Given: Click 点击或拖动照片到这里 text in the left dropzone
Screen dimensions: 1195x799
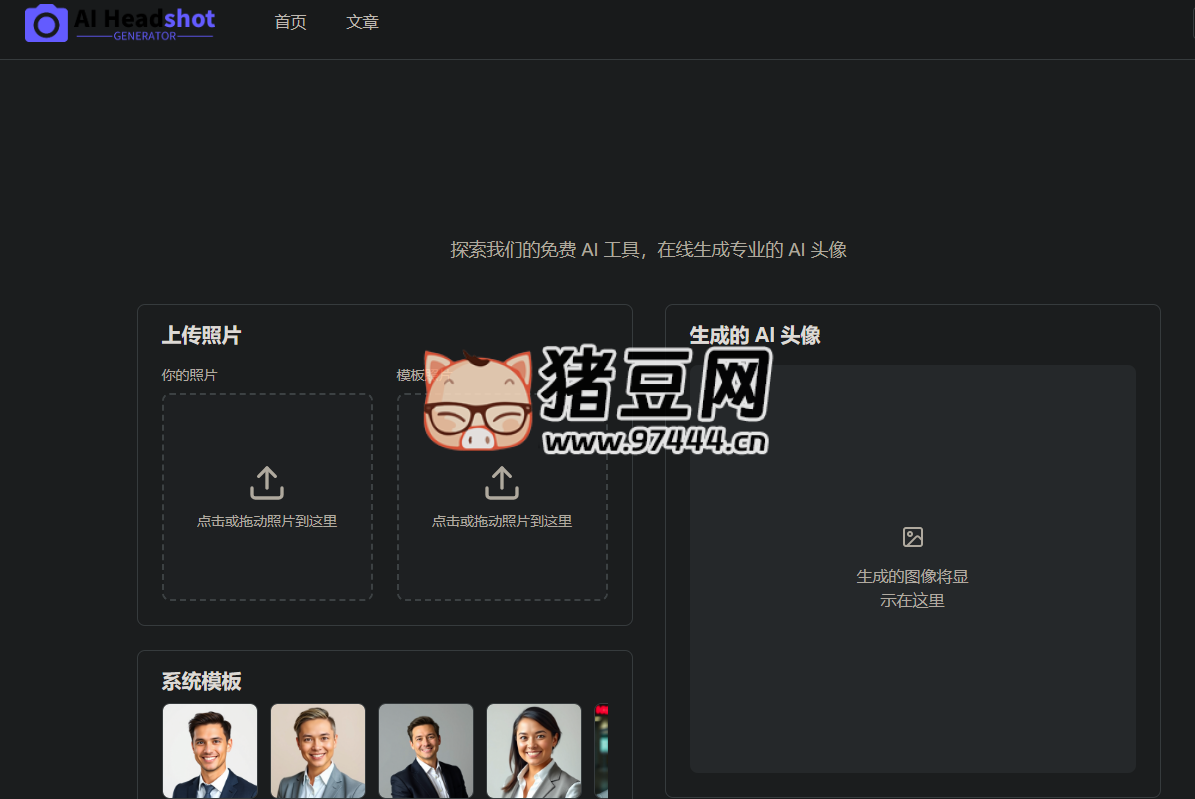Looking at the screenshot, I should pos(266,520).
